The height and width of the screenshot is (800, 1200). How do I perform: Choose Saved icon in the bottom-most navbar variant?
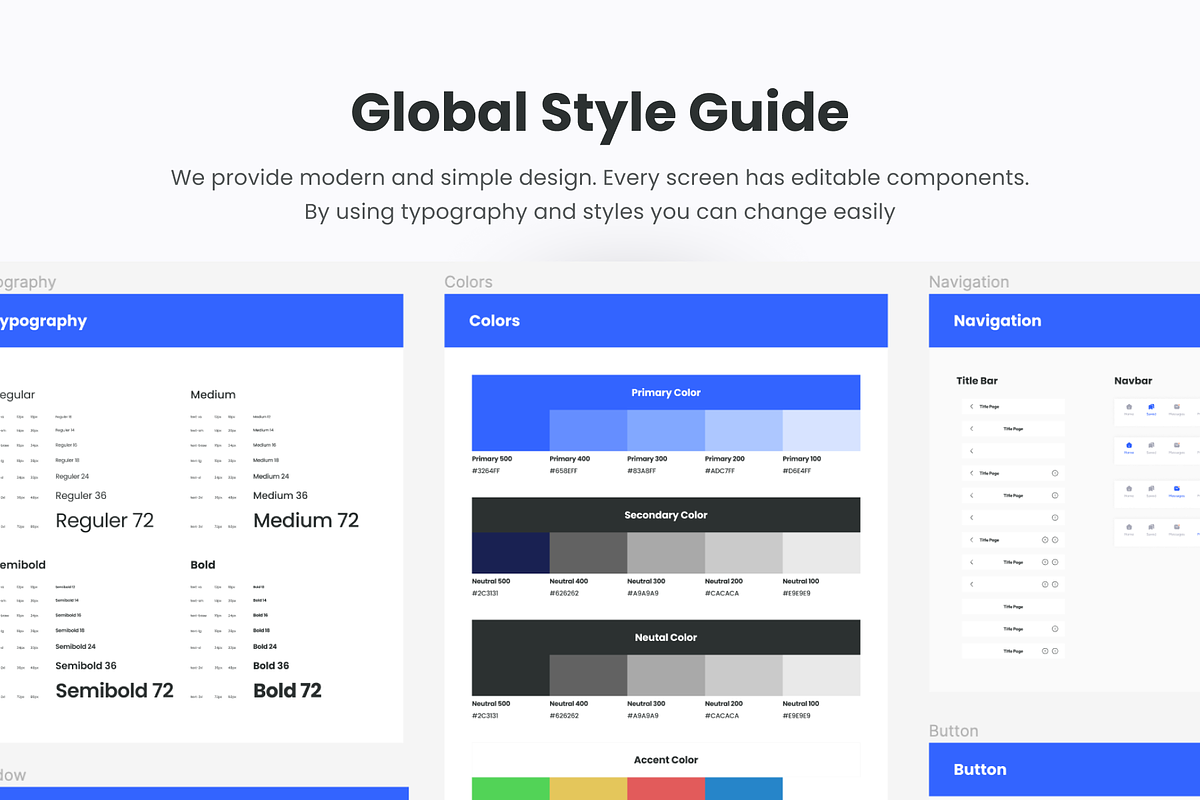[1151, 527]
